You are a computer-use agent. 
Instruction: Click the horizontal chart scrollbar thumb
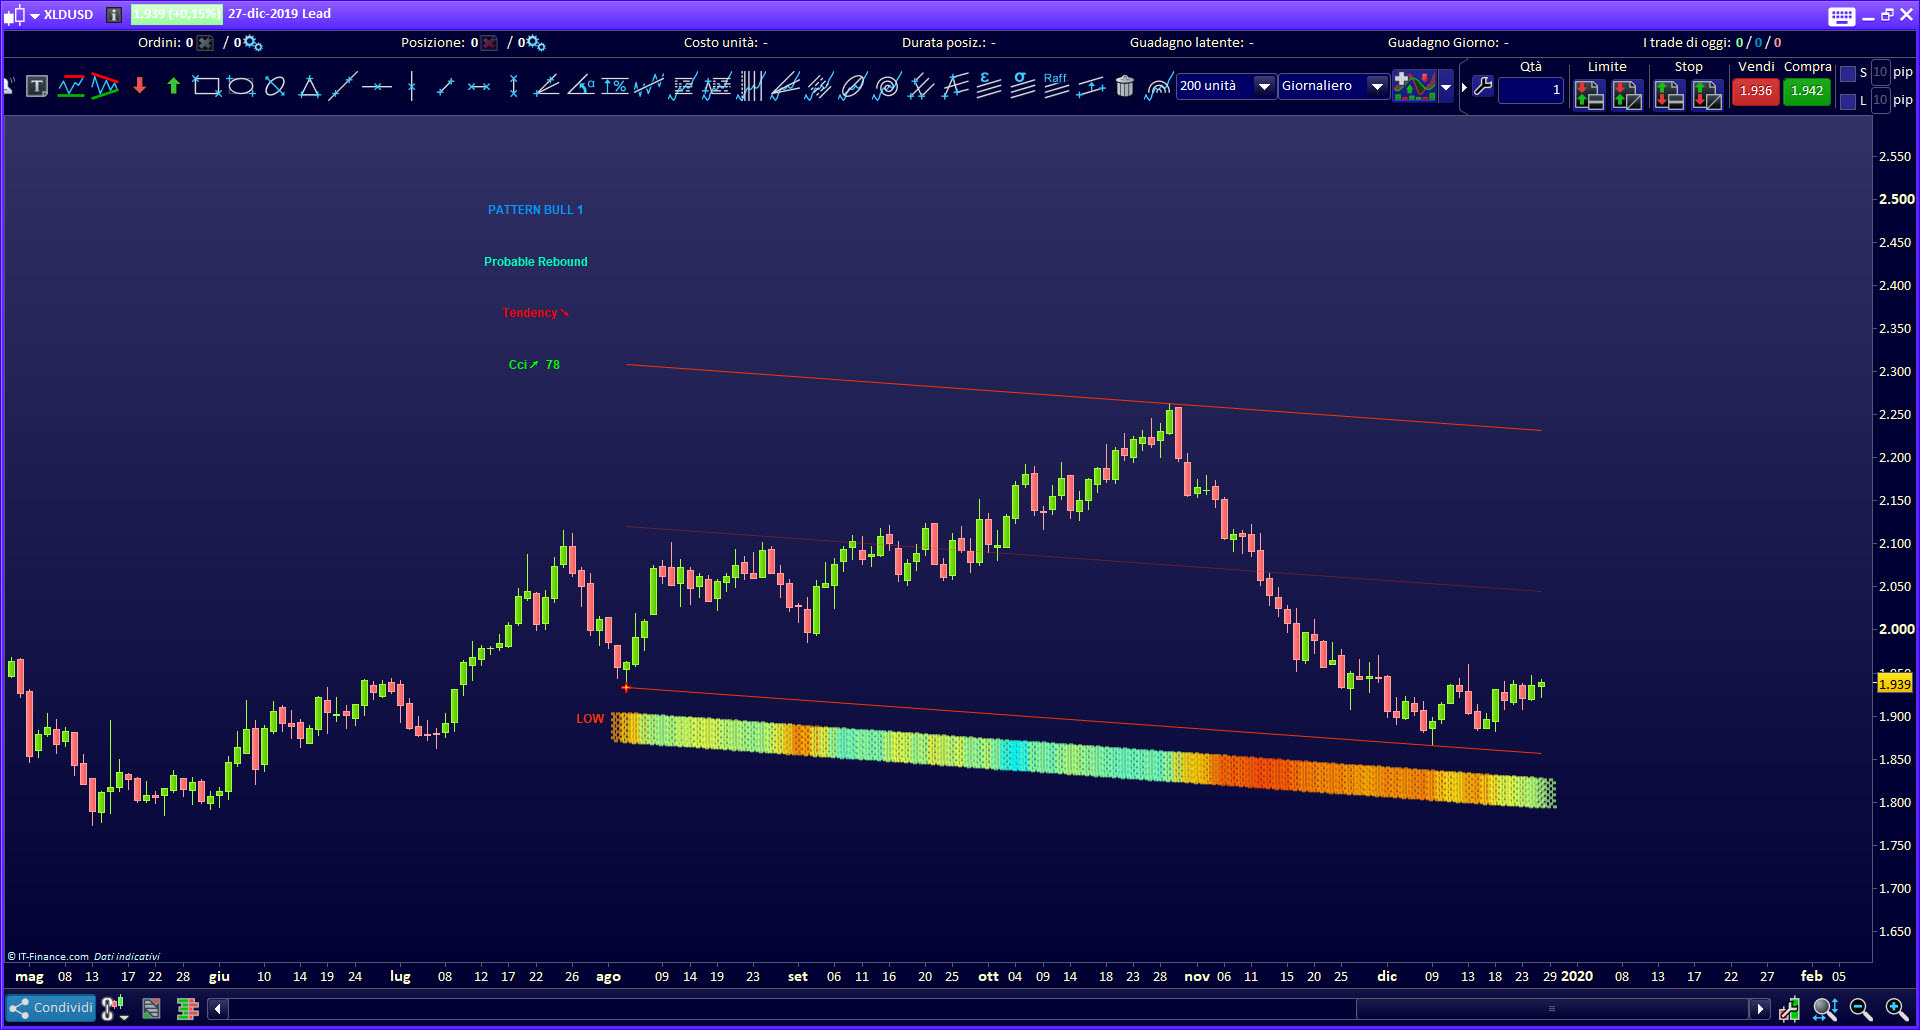[1551, 1009]
